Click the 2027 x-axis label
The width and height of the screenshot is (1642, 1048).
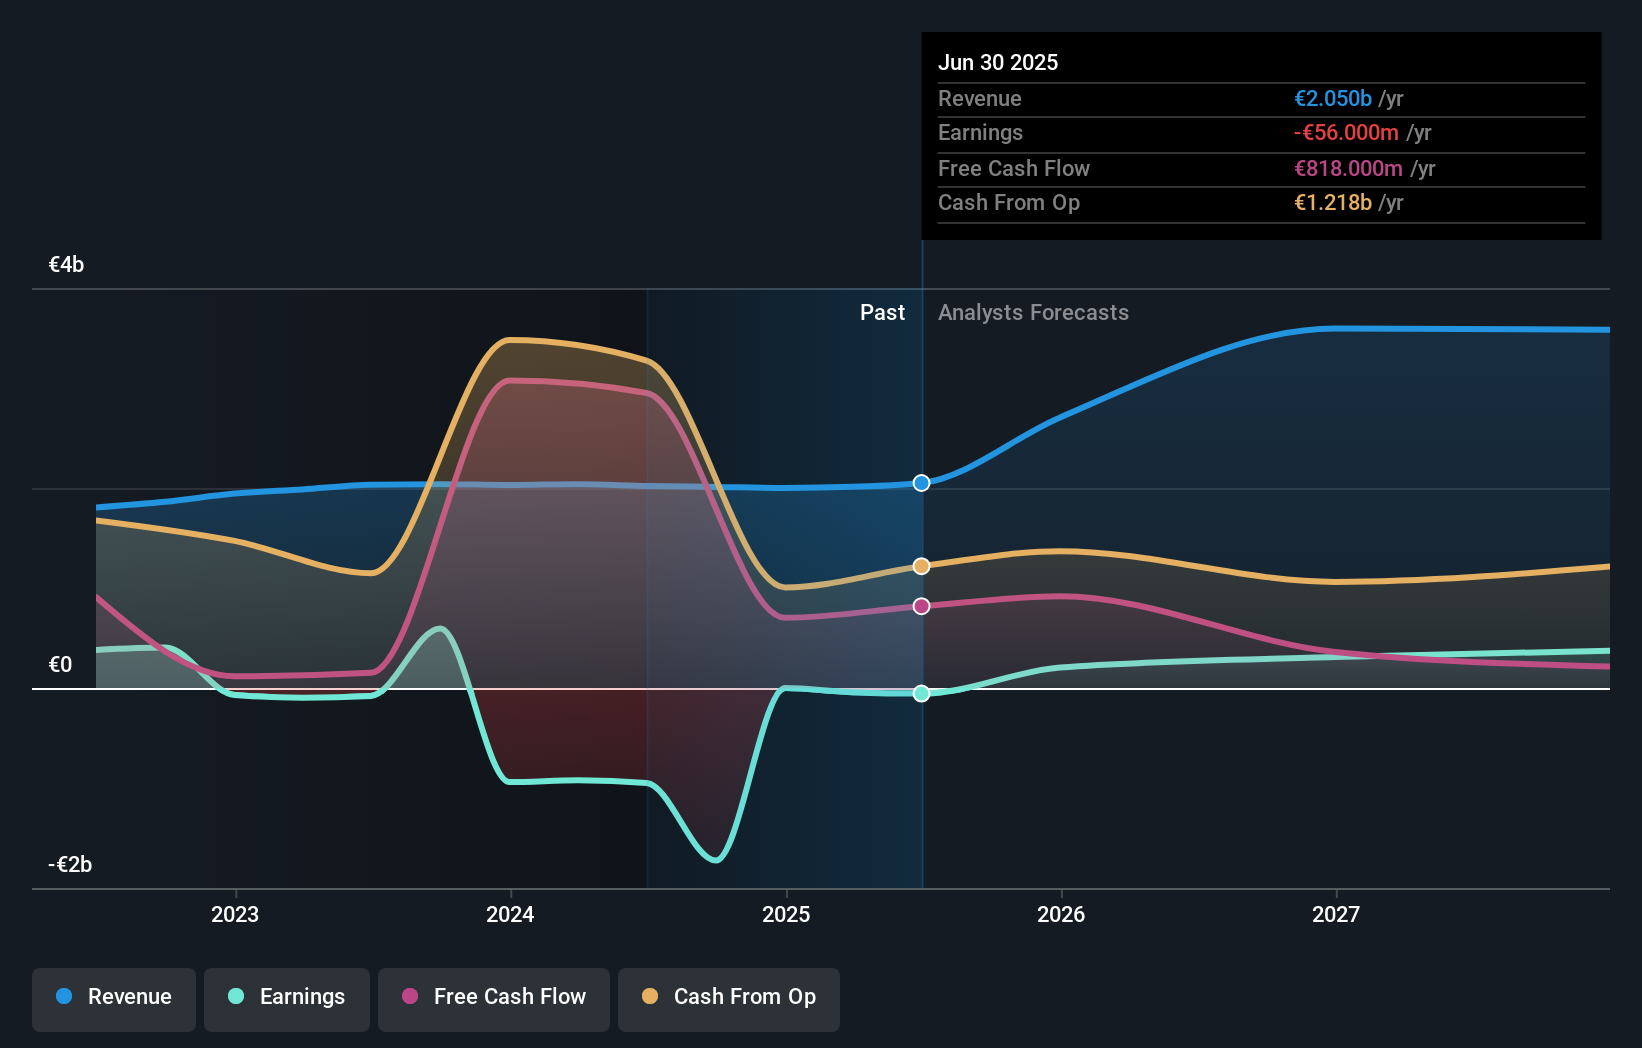coord(1336,914)
